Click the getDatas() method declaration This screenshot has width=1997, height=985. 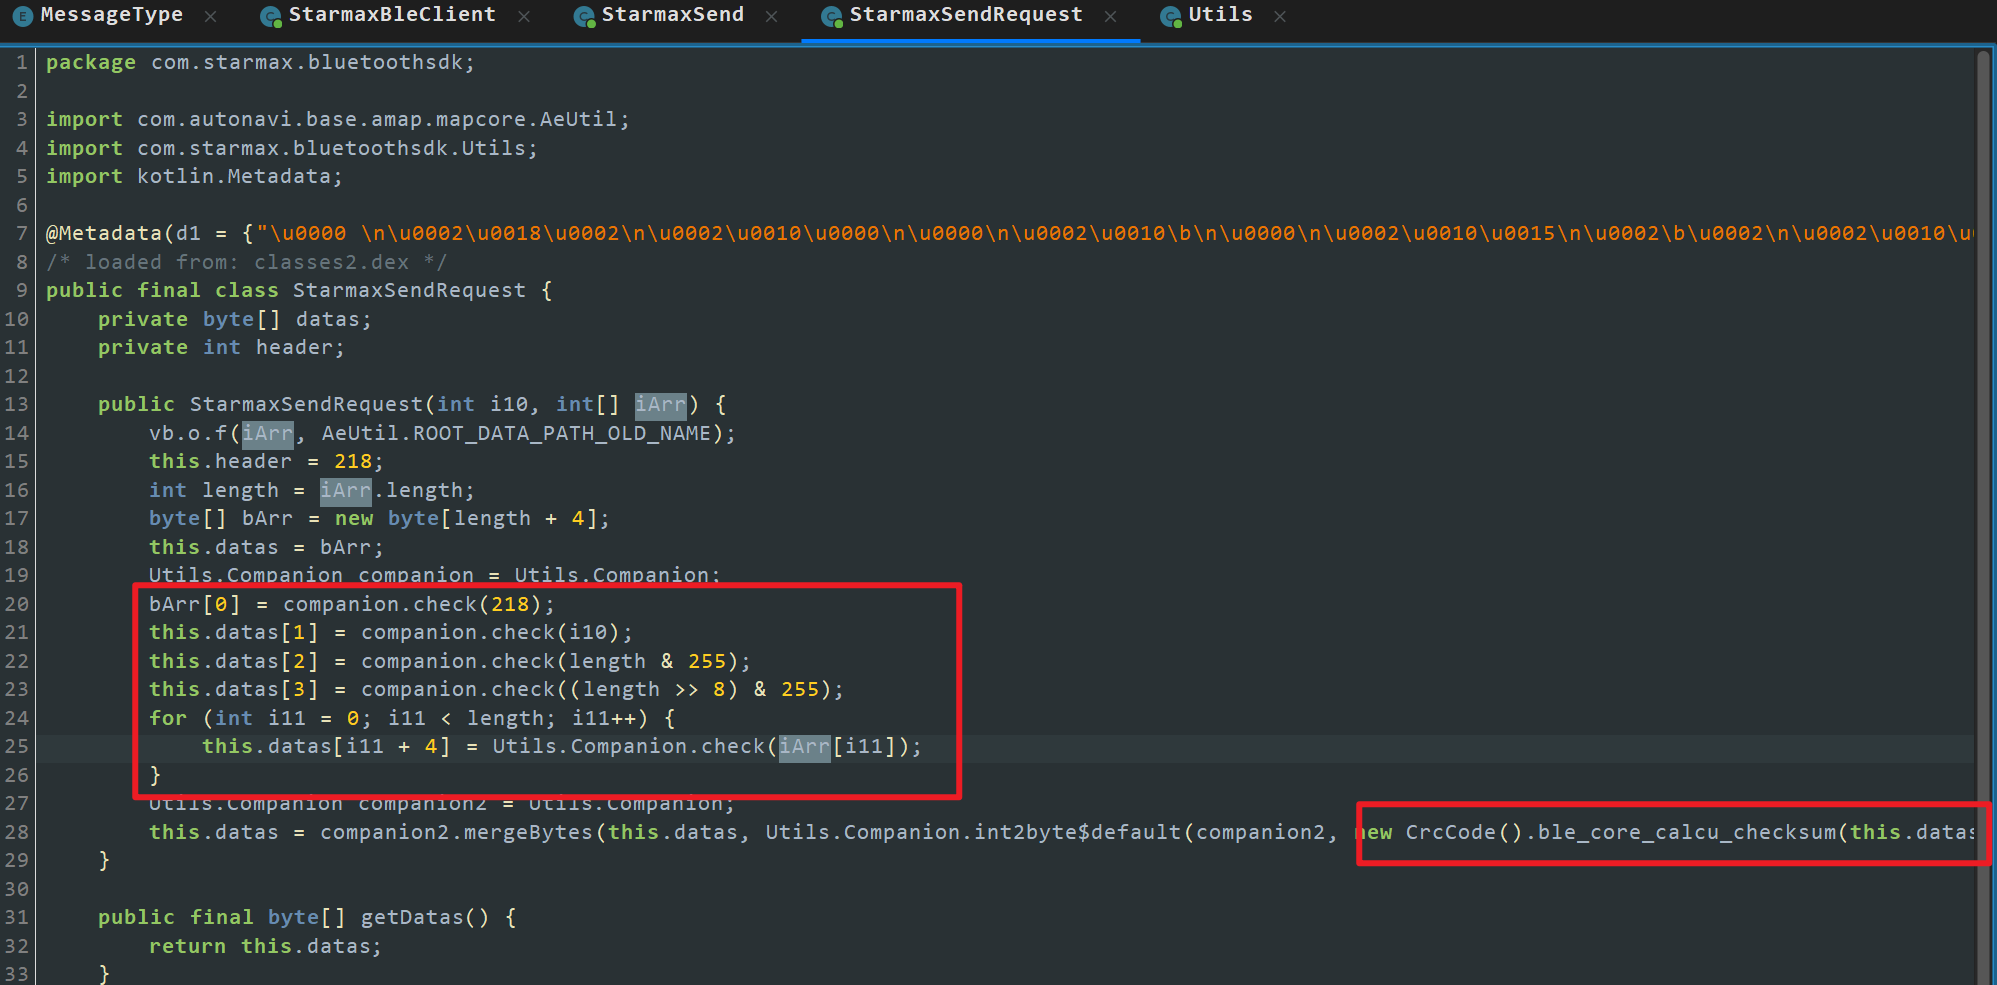(x=308, y=917)
